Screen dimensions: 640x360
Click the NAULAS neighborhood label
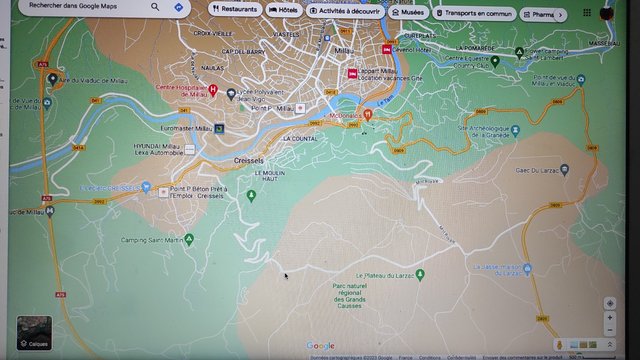click(212, 68)
